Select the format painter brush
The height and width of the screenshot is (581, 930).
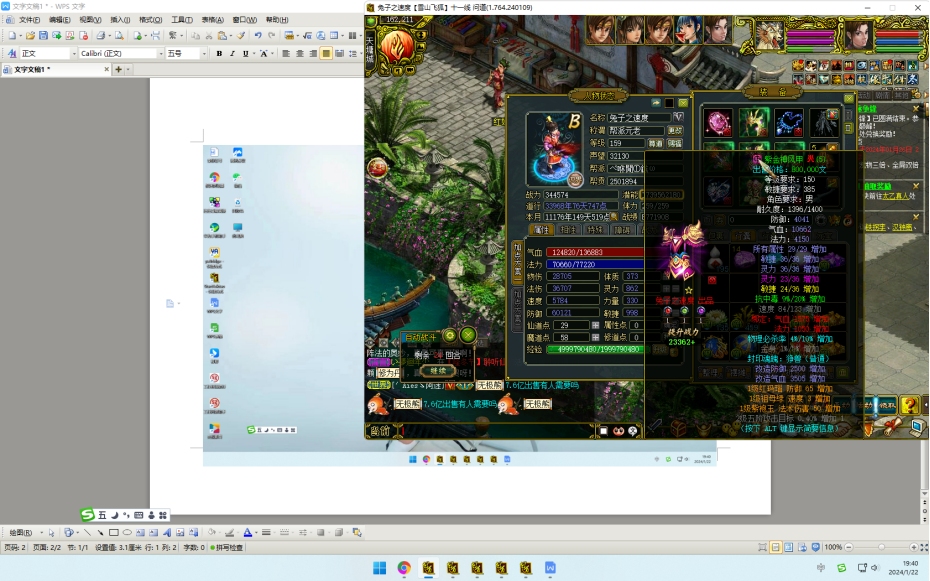[241, 36]
